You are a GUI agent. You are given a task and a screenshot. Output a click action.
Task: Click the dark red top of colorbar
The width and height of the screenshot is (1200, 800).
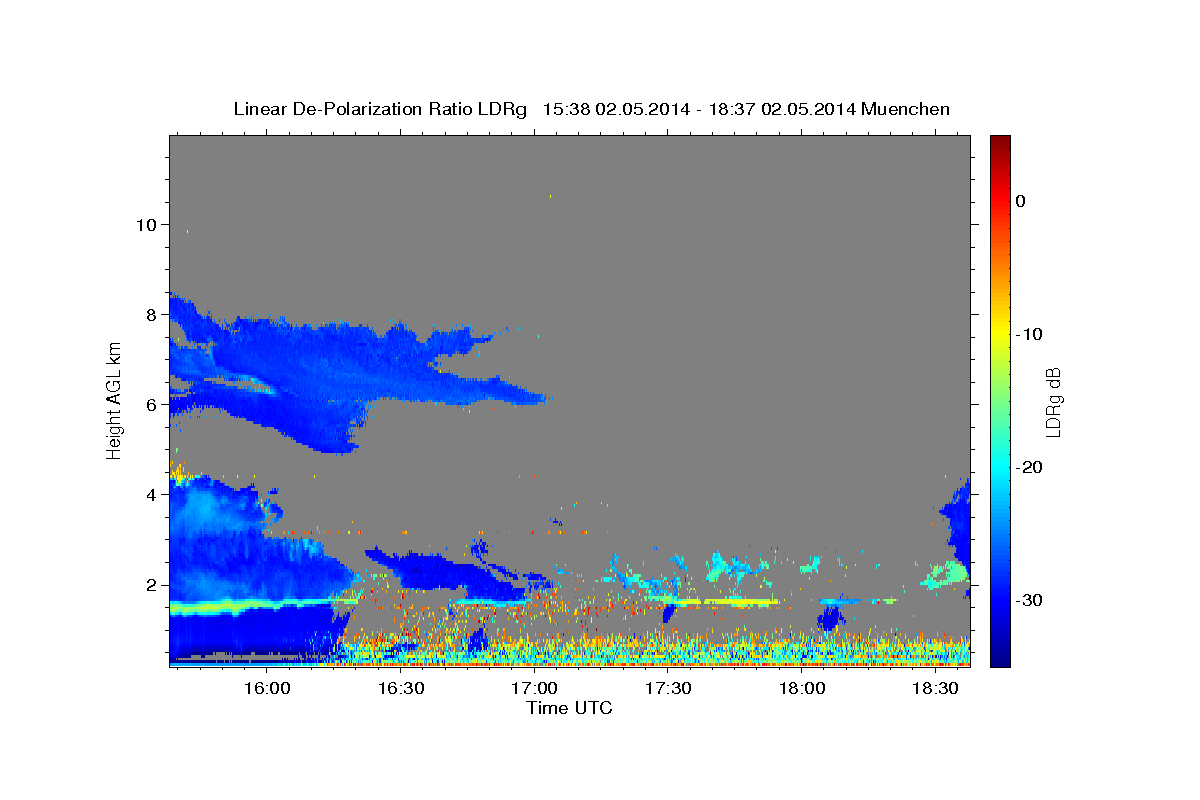click(x=1000, y=140)
